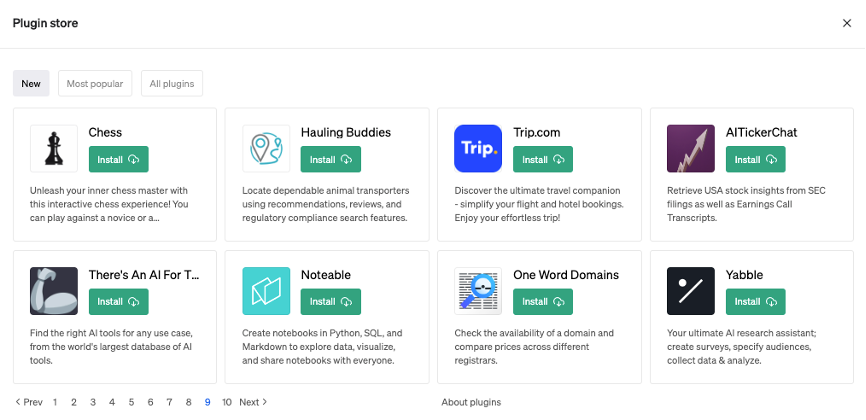The height and width of the screenshot is (420, 866).
Task: Install the Chess plugin
Action: pyautogui.click(x=118, y=159)
